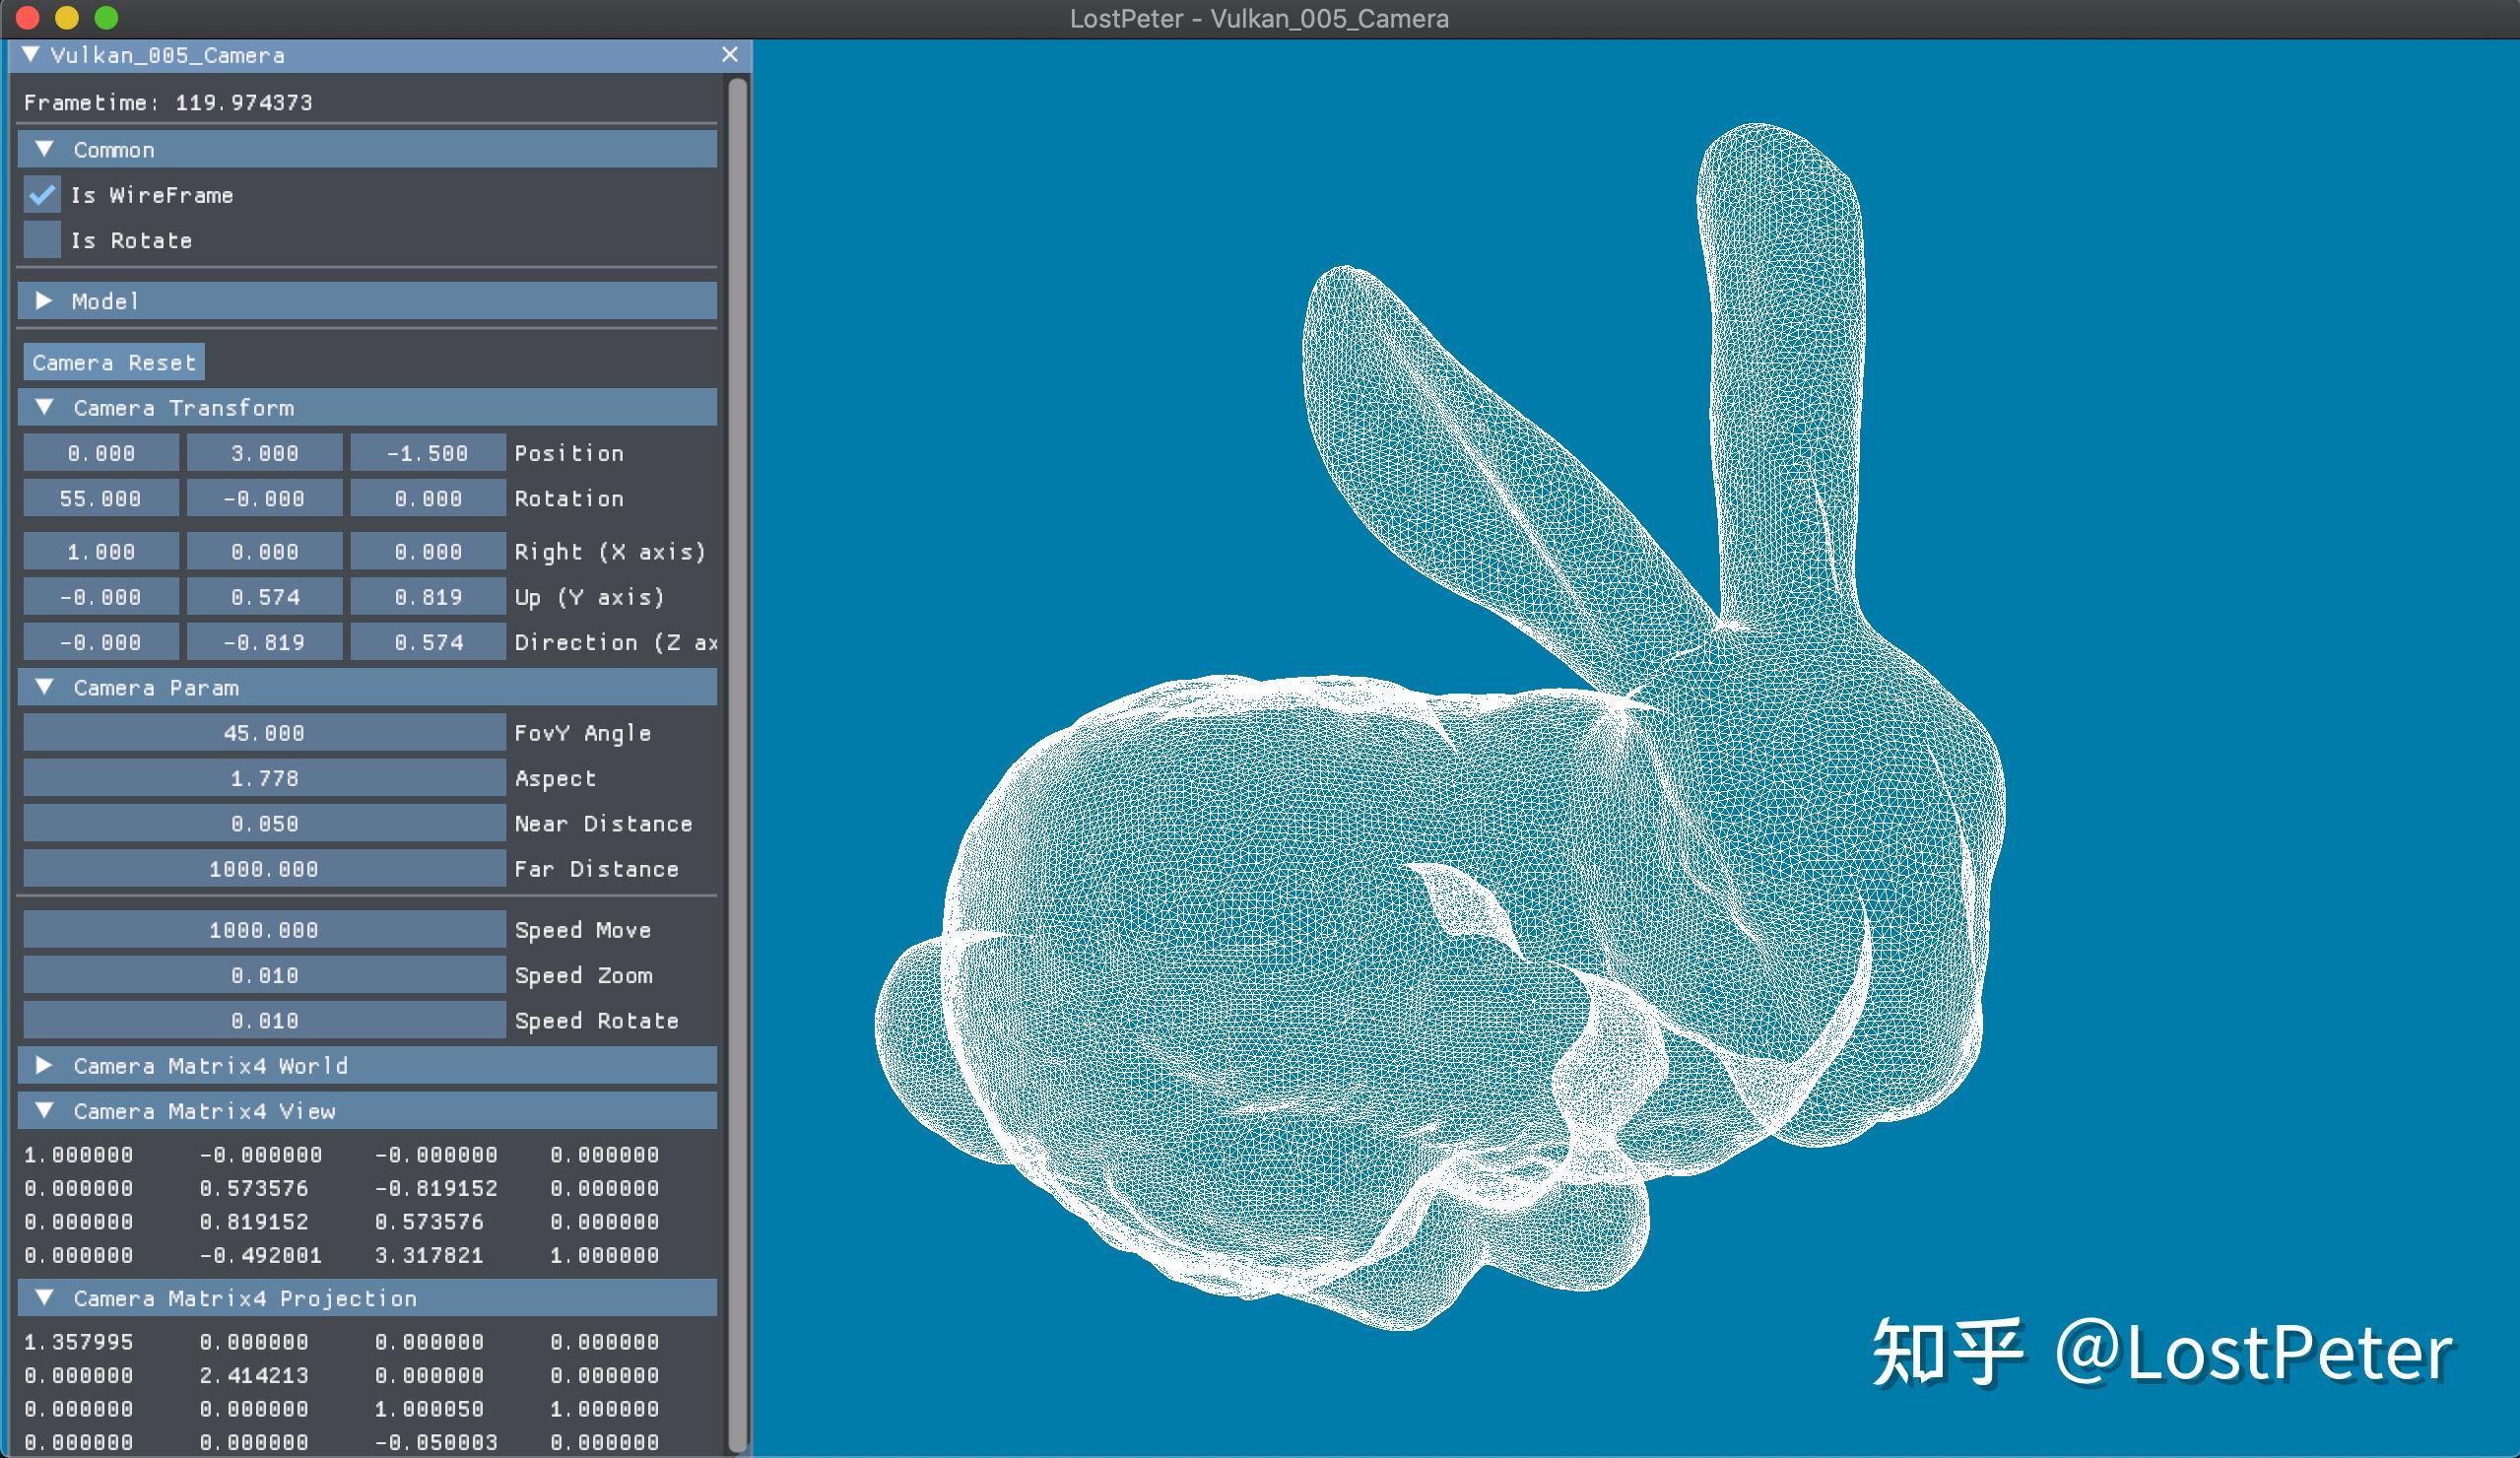Screen dimensions: 2520x1458
Task: Click Rotation Y field showing -0.000
Action: [x=265, y=498]
